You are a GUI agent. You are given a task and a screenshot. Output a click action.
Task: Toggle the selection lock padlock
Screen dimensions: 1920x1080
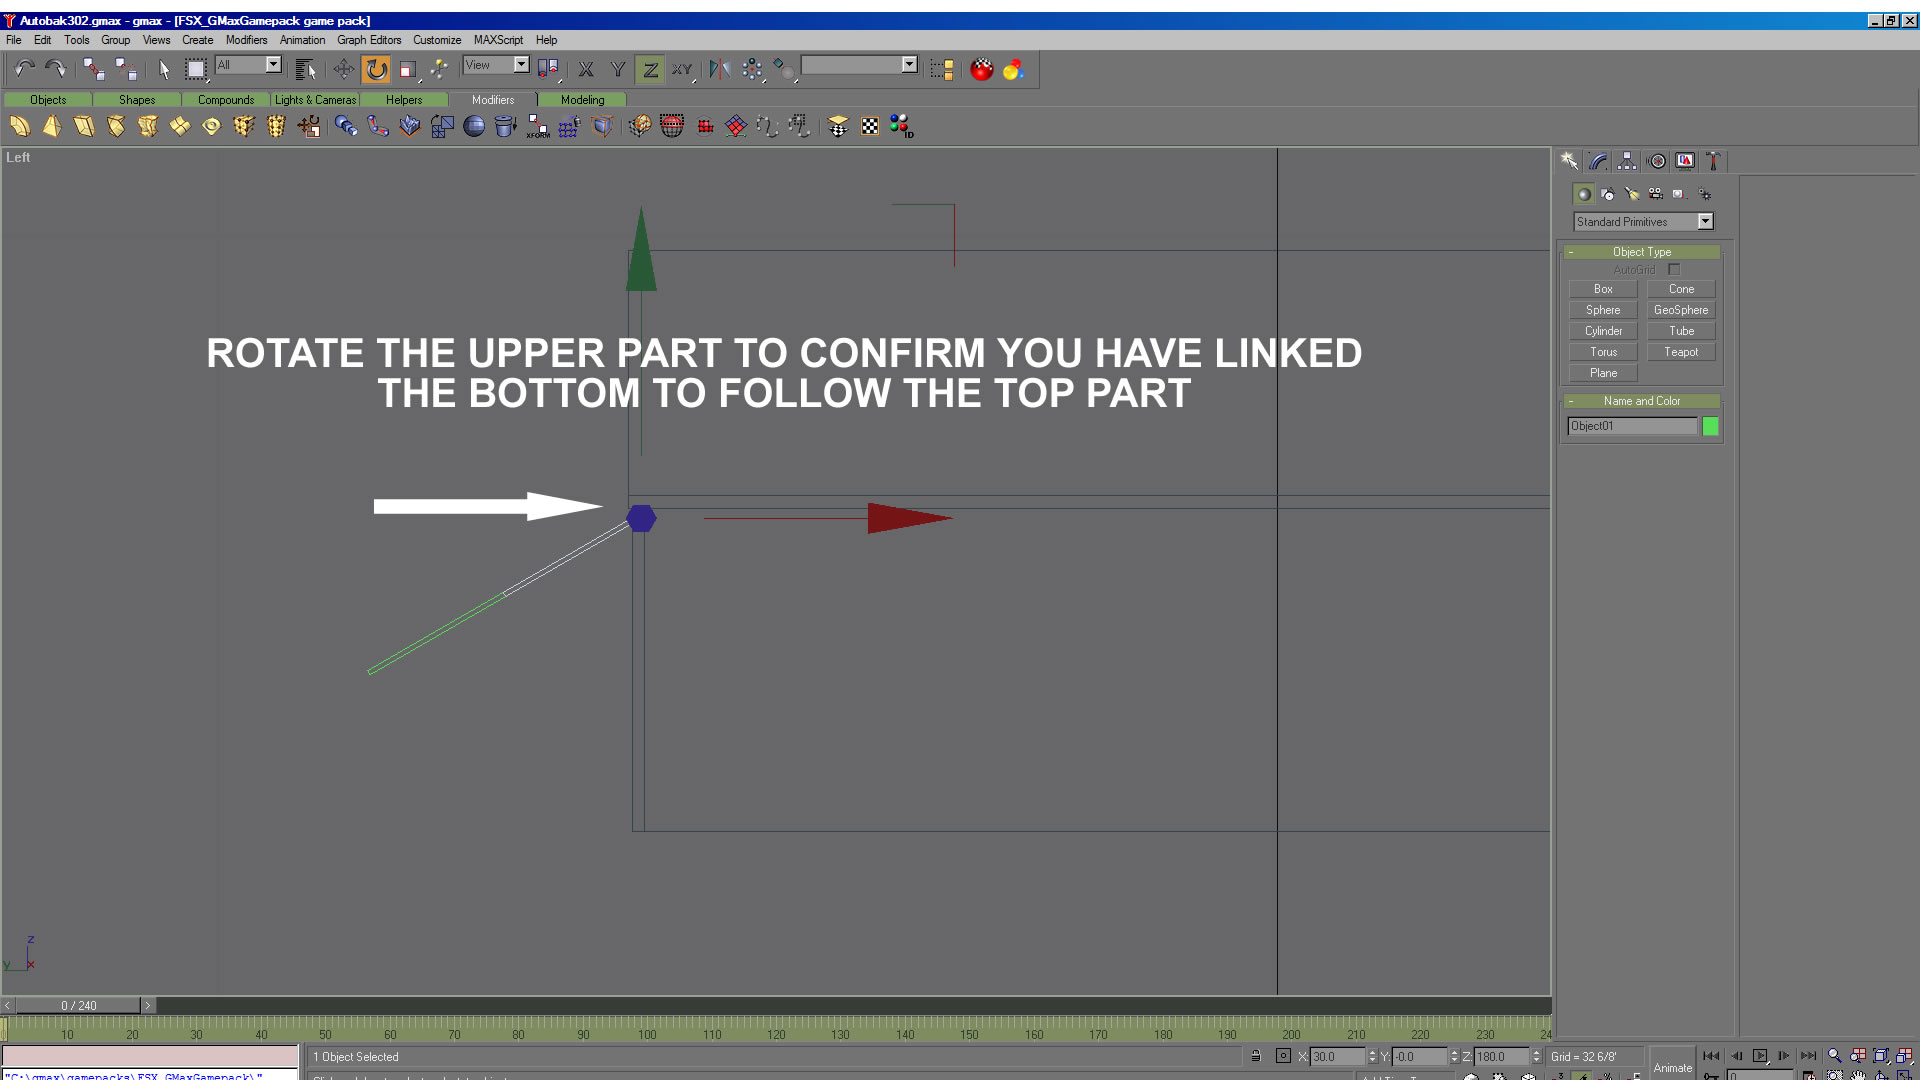coord(1256,1056)
